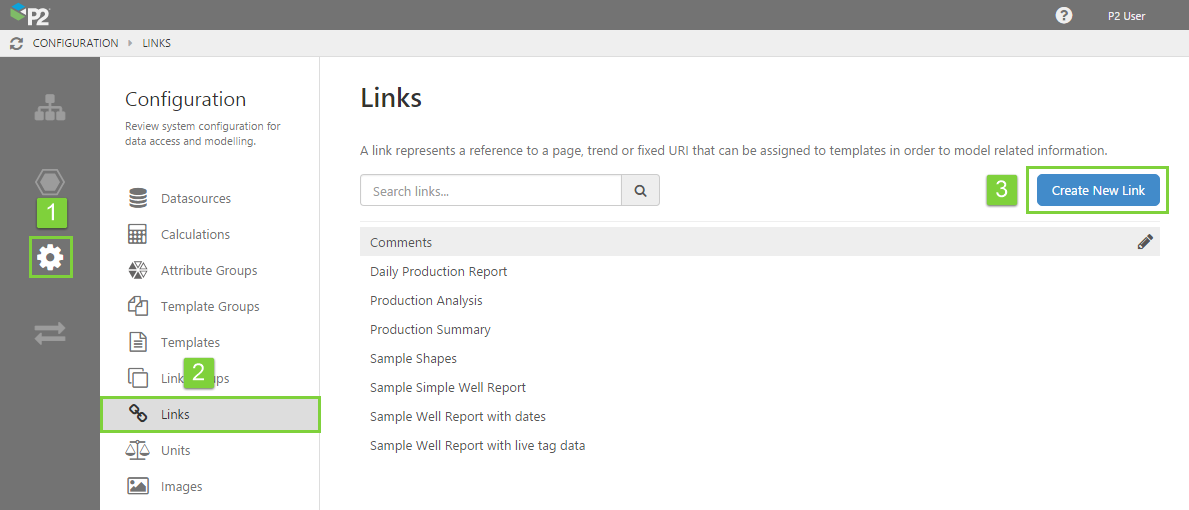This screenshot has height=510, width=1189.
Task: Click the magnifier search button
Action: tap(640, 191)
